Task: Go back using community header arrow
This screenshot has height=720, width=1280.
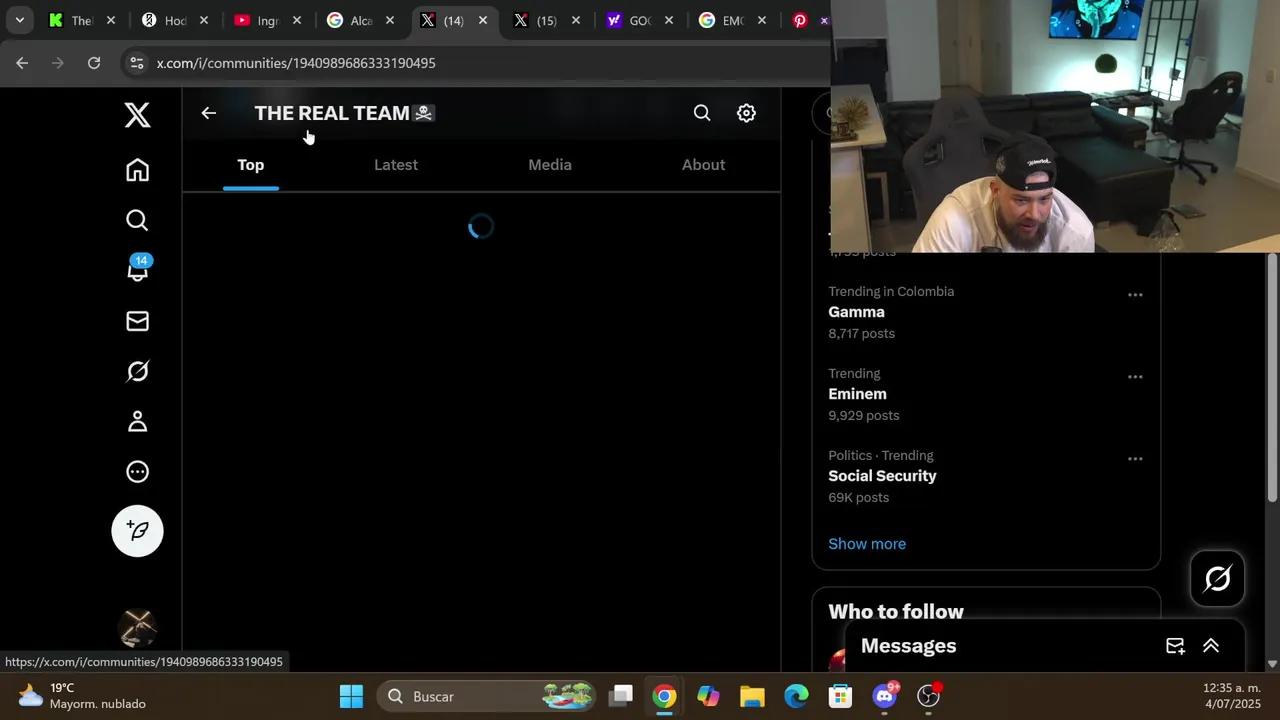Action: [208, 113]
